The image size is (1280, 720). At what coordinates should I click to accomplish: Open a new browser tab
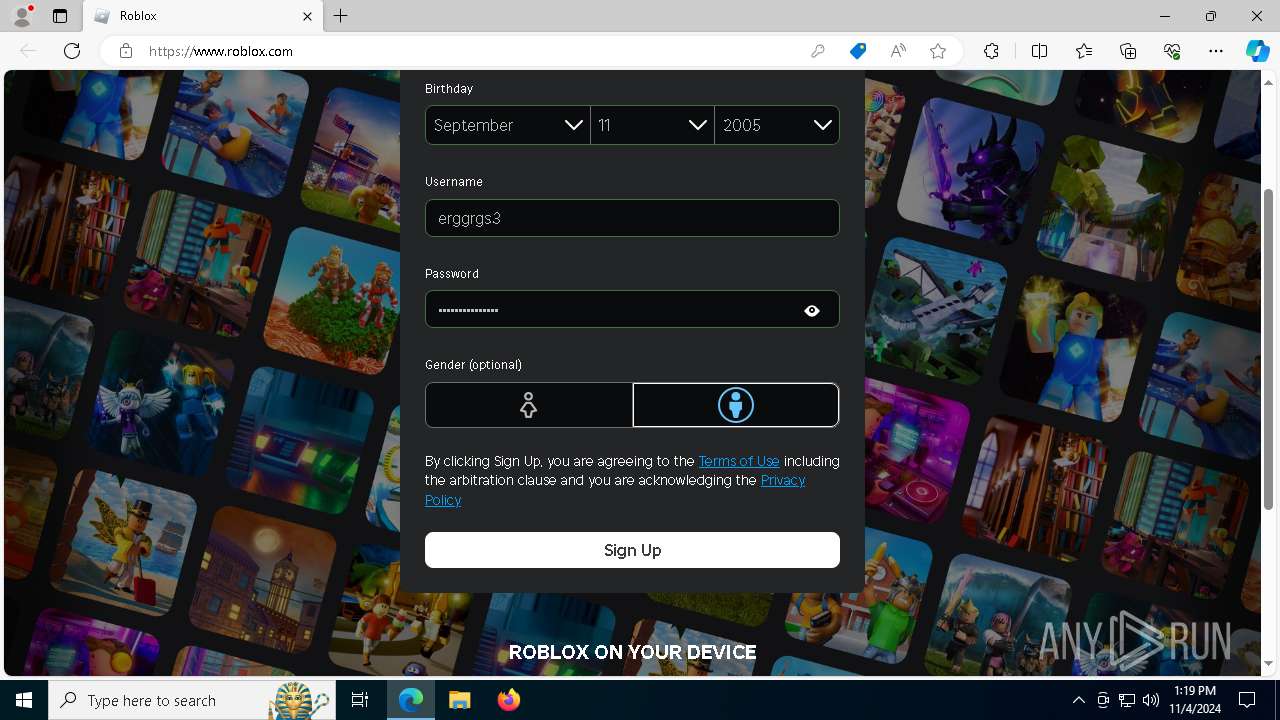341,16
